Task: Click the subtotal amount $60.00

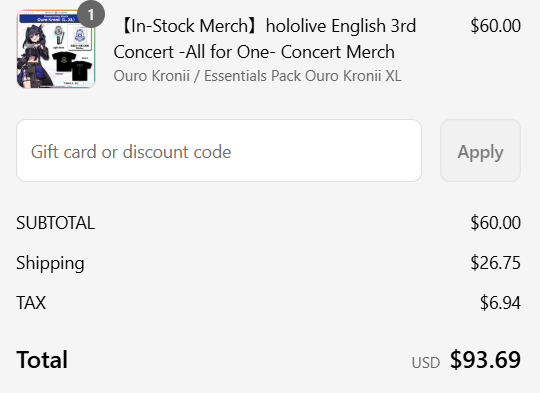Action: (495, 223)
